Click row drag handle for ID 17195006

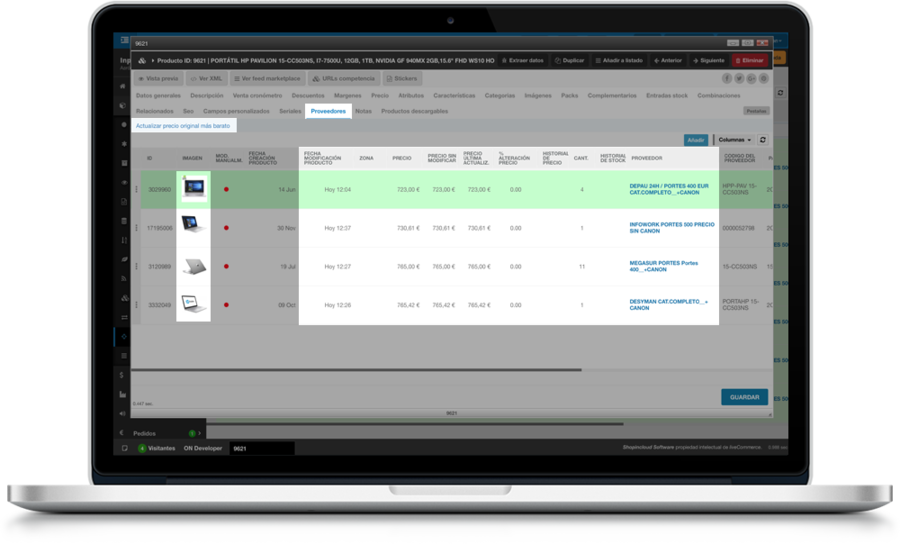point(137,228)
